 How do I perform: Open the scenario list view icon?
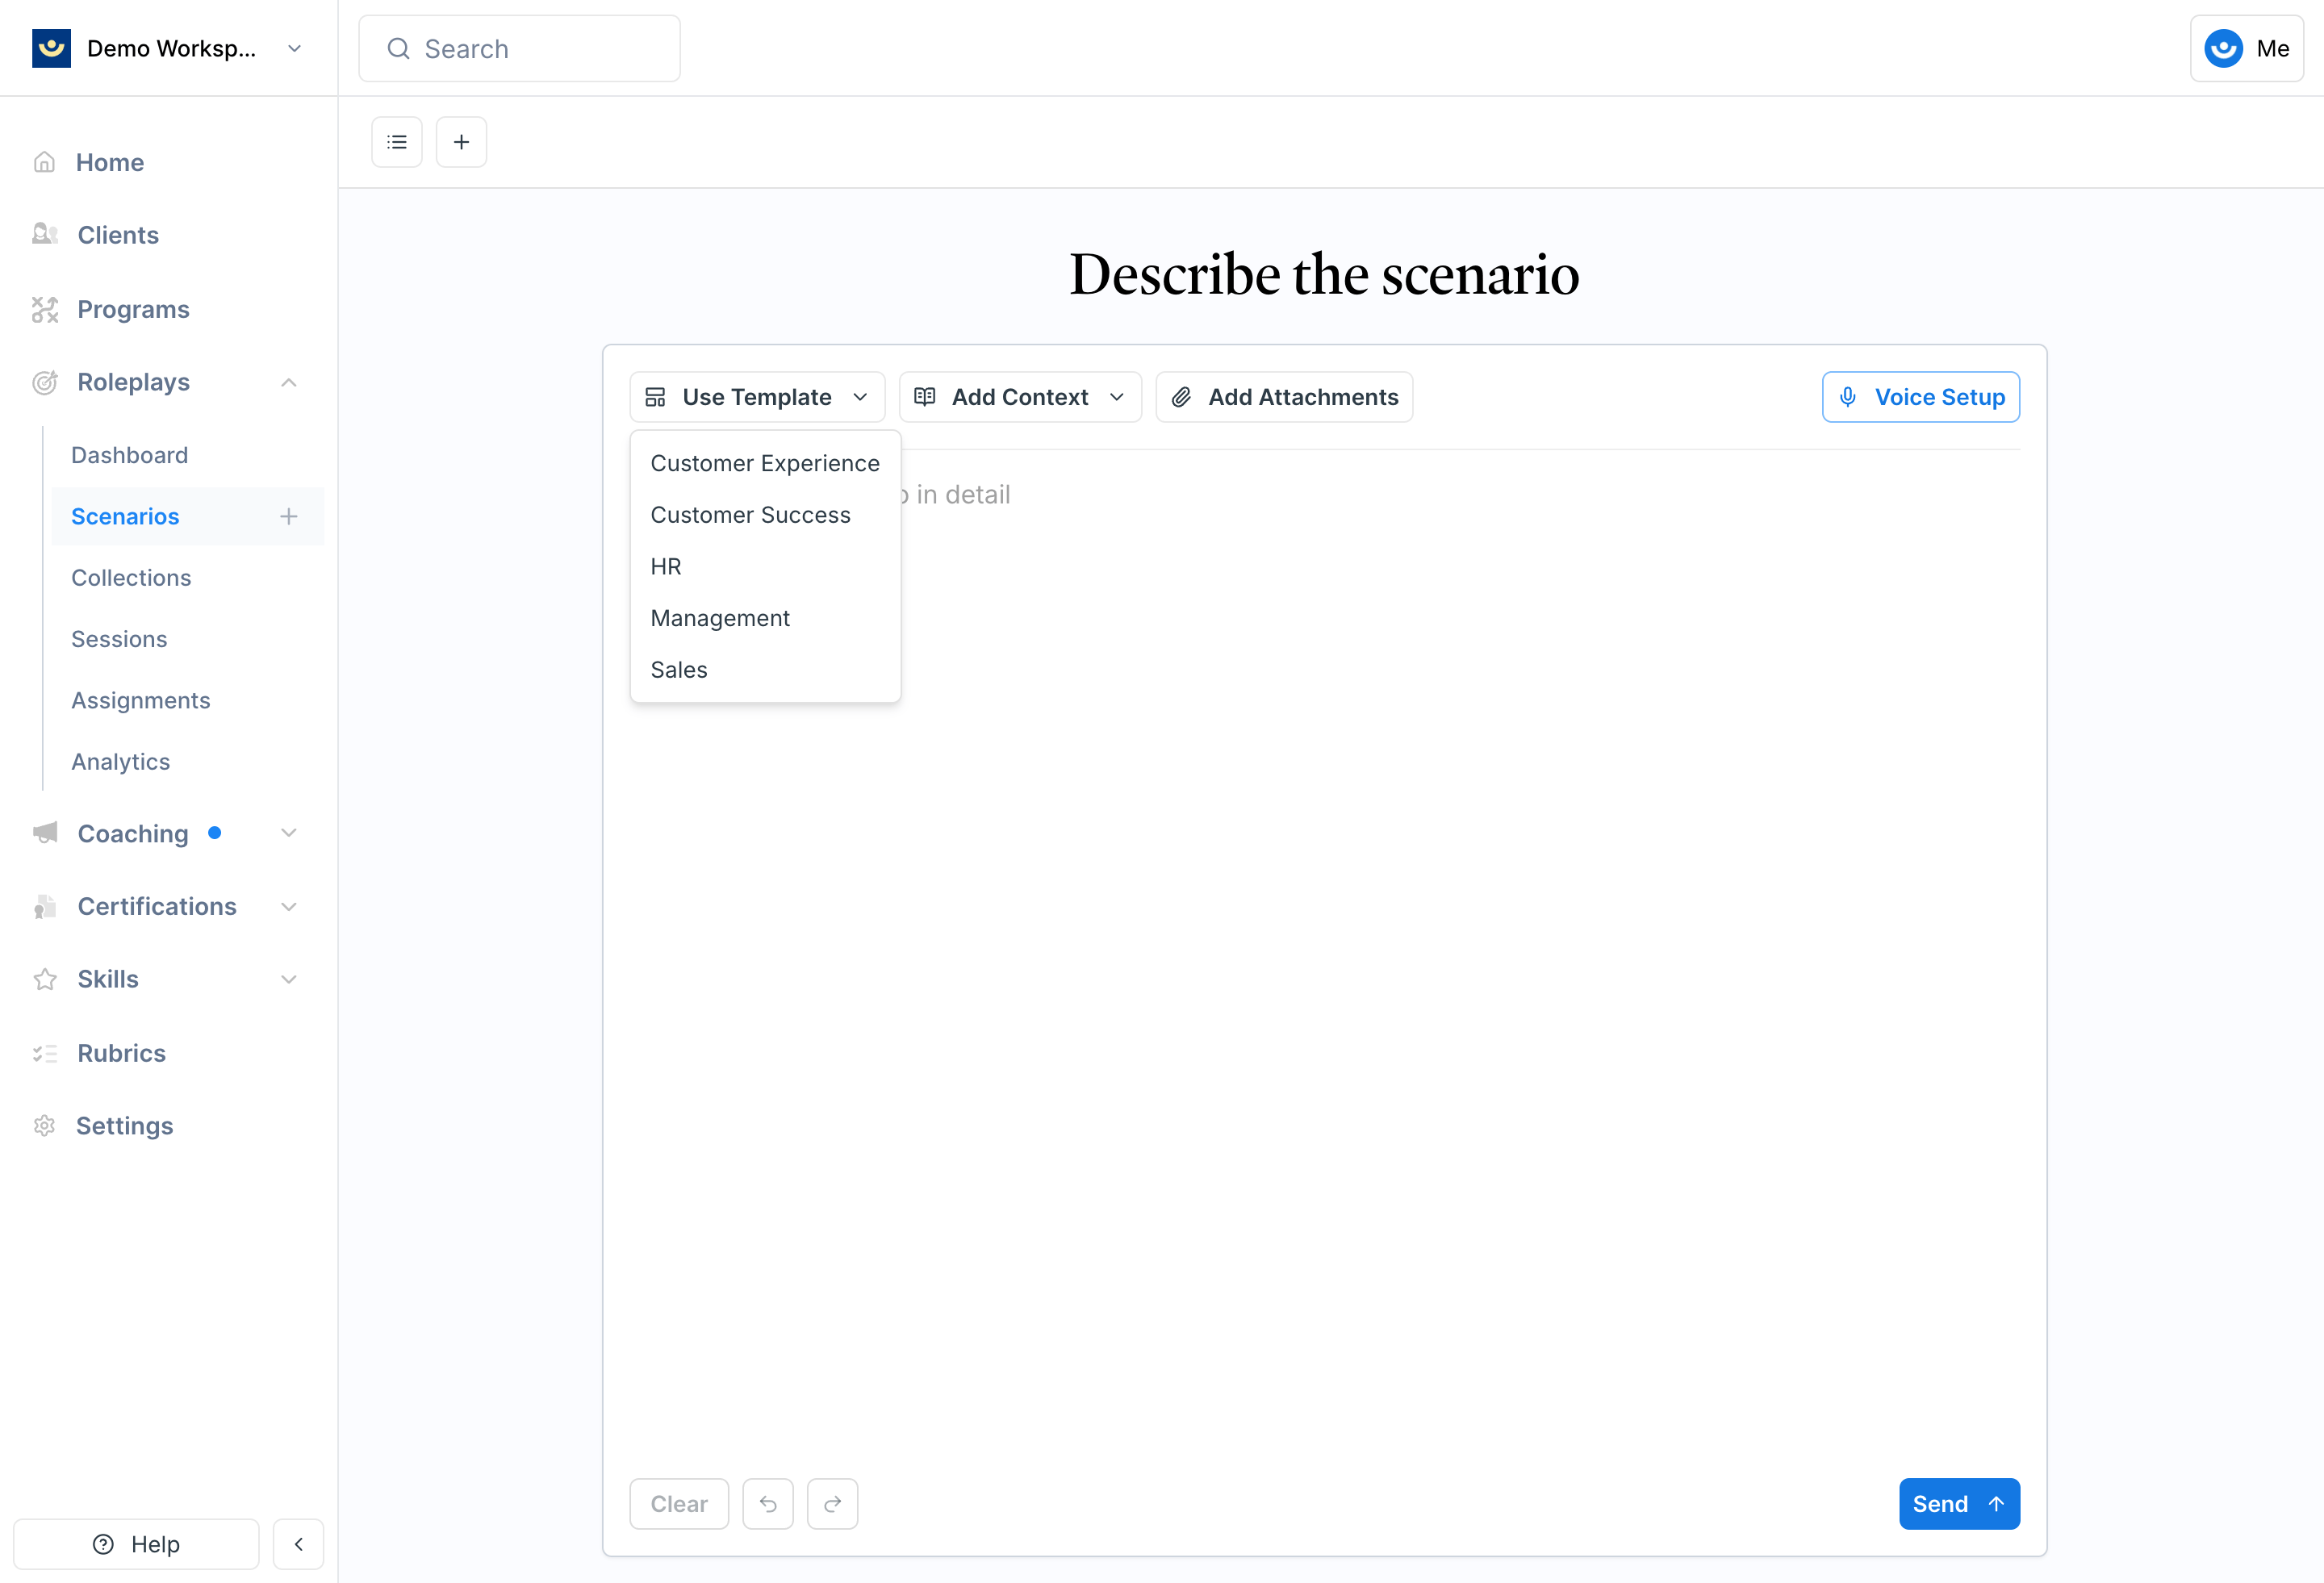tap(397, 142)
